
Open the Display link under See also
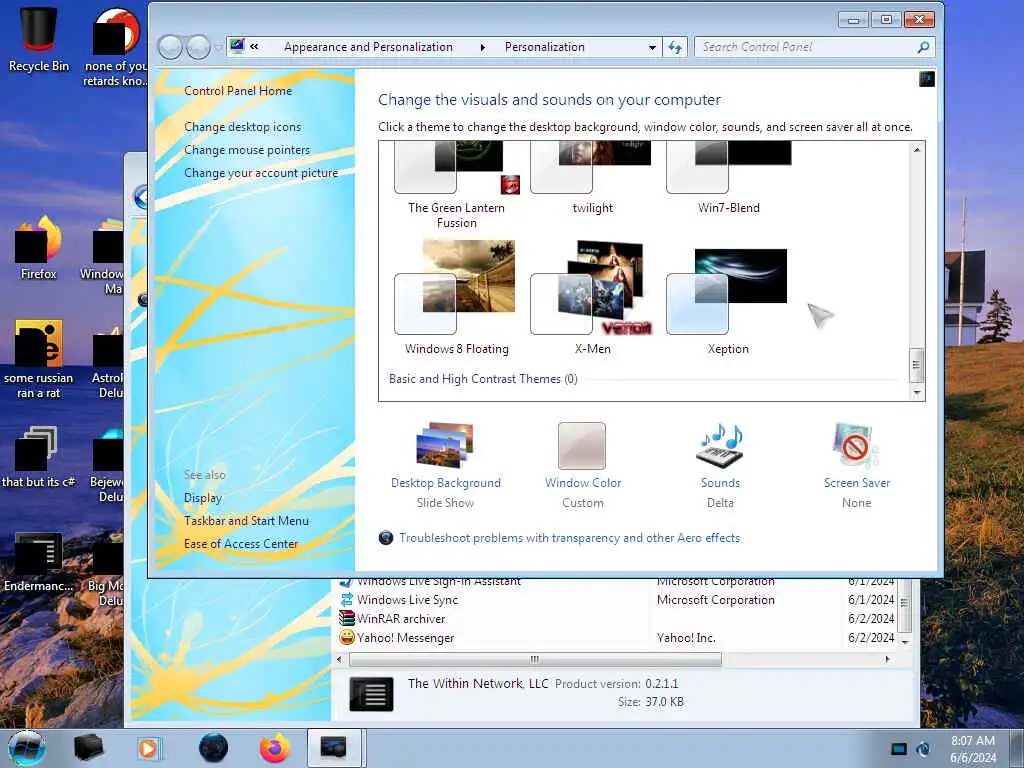[x=202, y=498]
